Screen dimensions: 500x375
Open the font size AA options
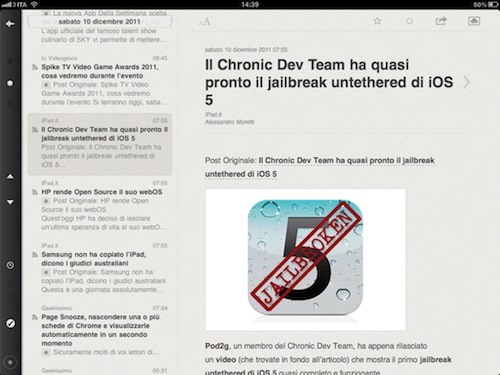[x=205, y=22]
